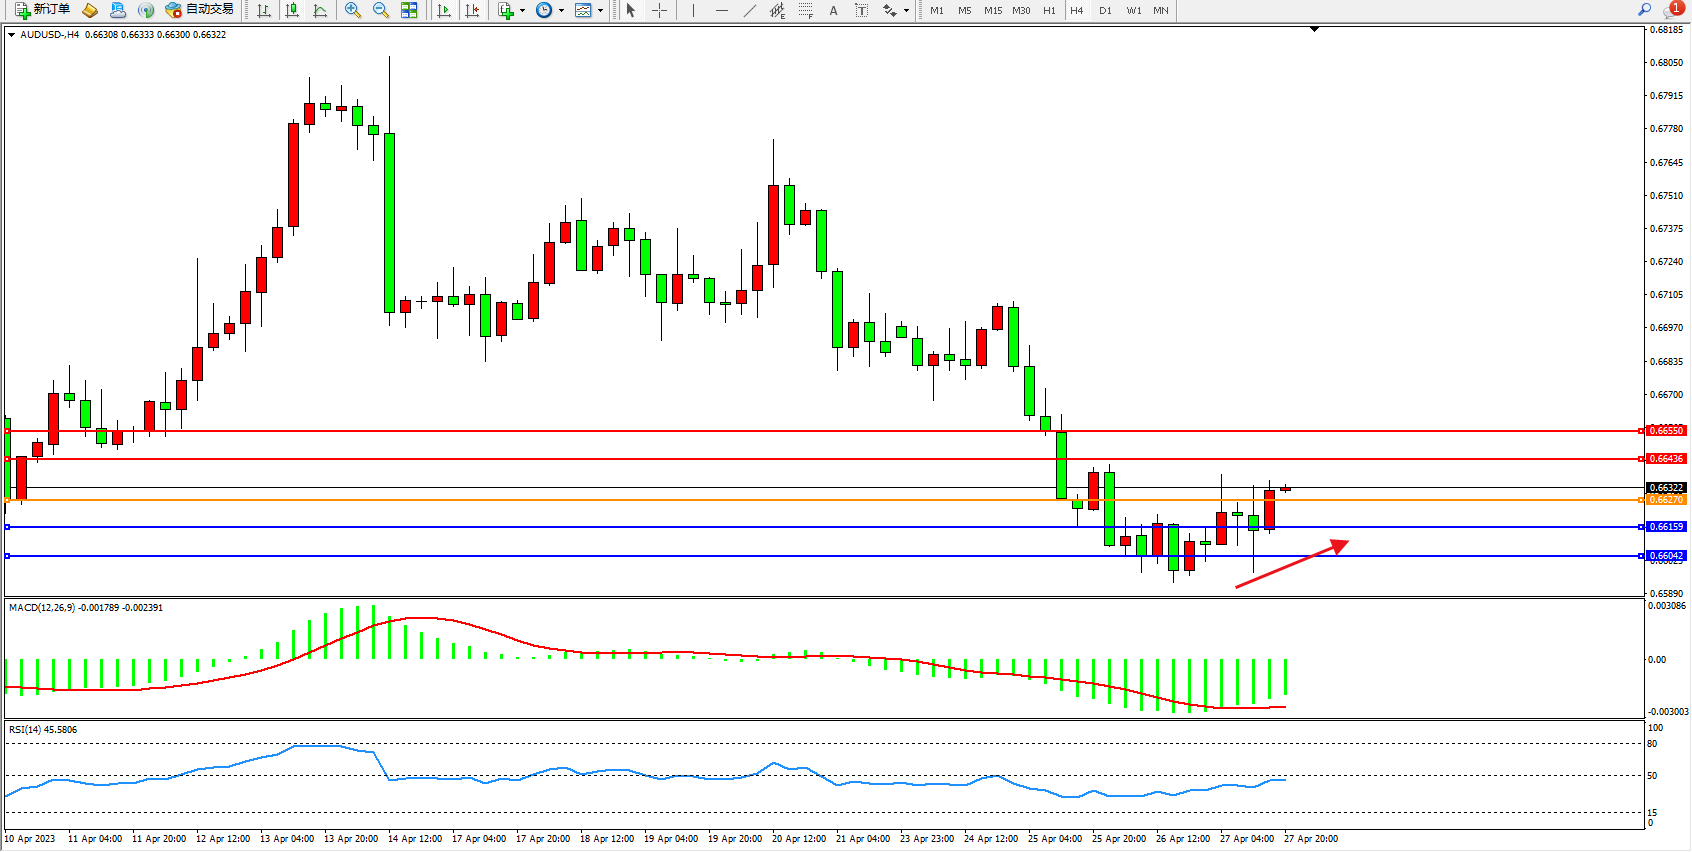
Task: Zoom in on the chart
Action: [353, 10]
